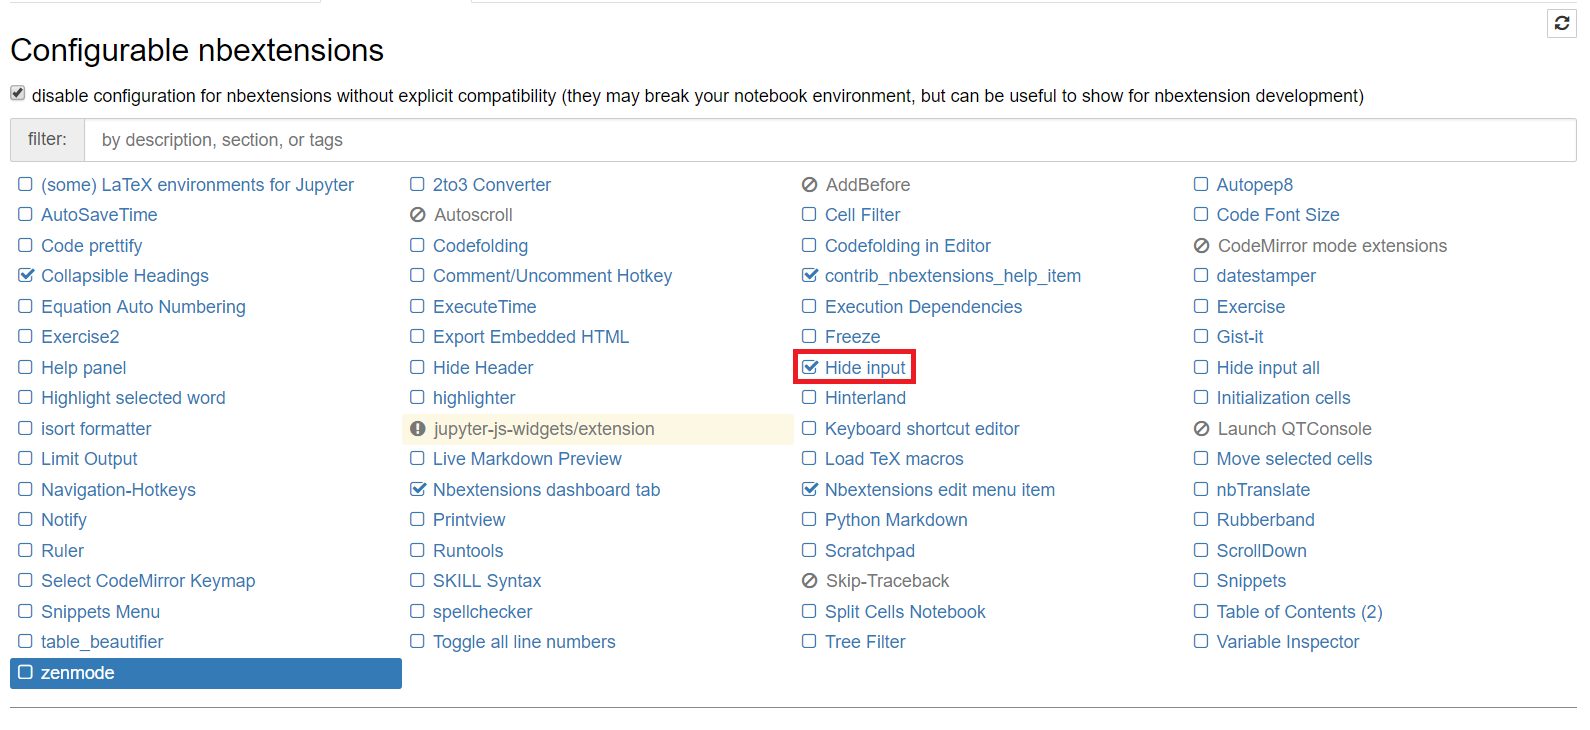Click the warning icon beside jupyter-js-widgets/extension
The height and width of the screenshot is (730, 1590).
418,429
